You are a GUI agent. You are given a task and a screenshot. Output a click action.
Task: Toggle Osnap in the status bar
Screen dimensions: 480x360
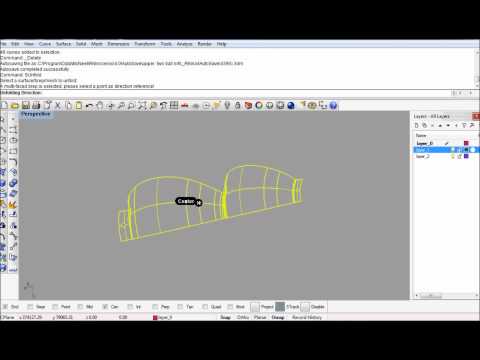coord(278,317)
